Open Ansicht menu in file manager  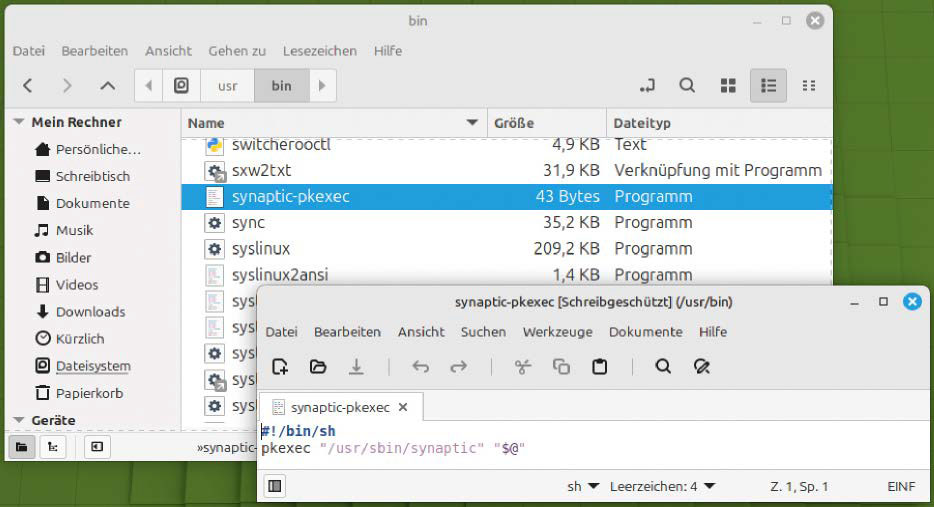click(169, 51)
